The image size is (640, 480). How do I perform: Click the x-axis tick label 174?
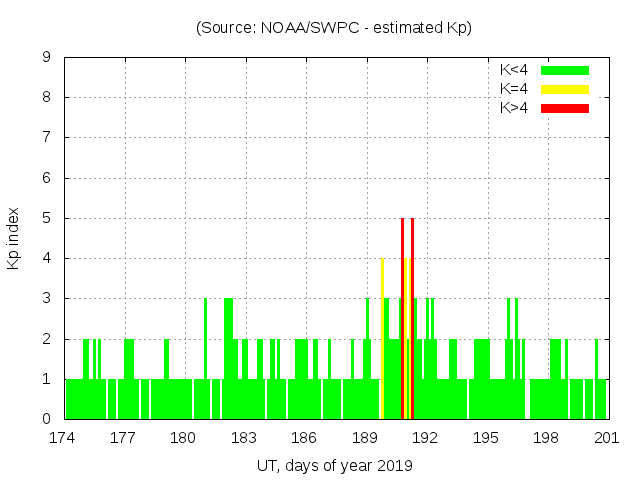pos(63,438)
